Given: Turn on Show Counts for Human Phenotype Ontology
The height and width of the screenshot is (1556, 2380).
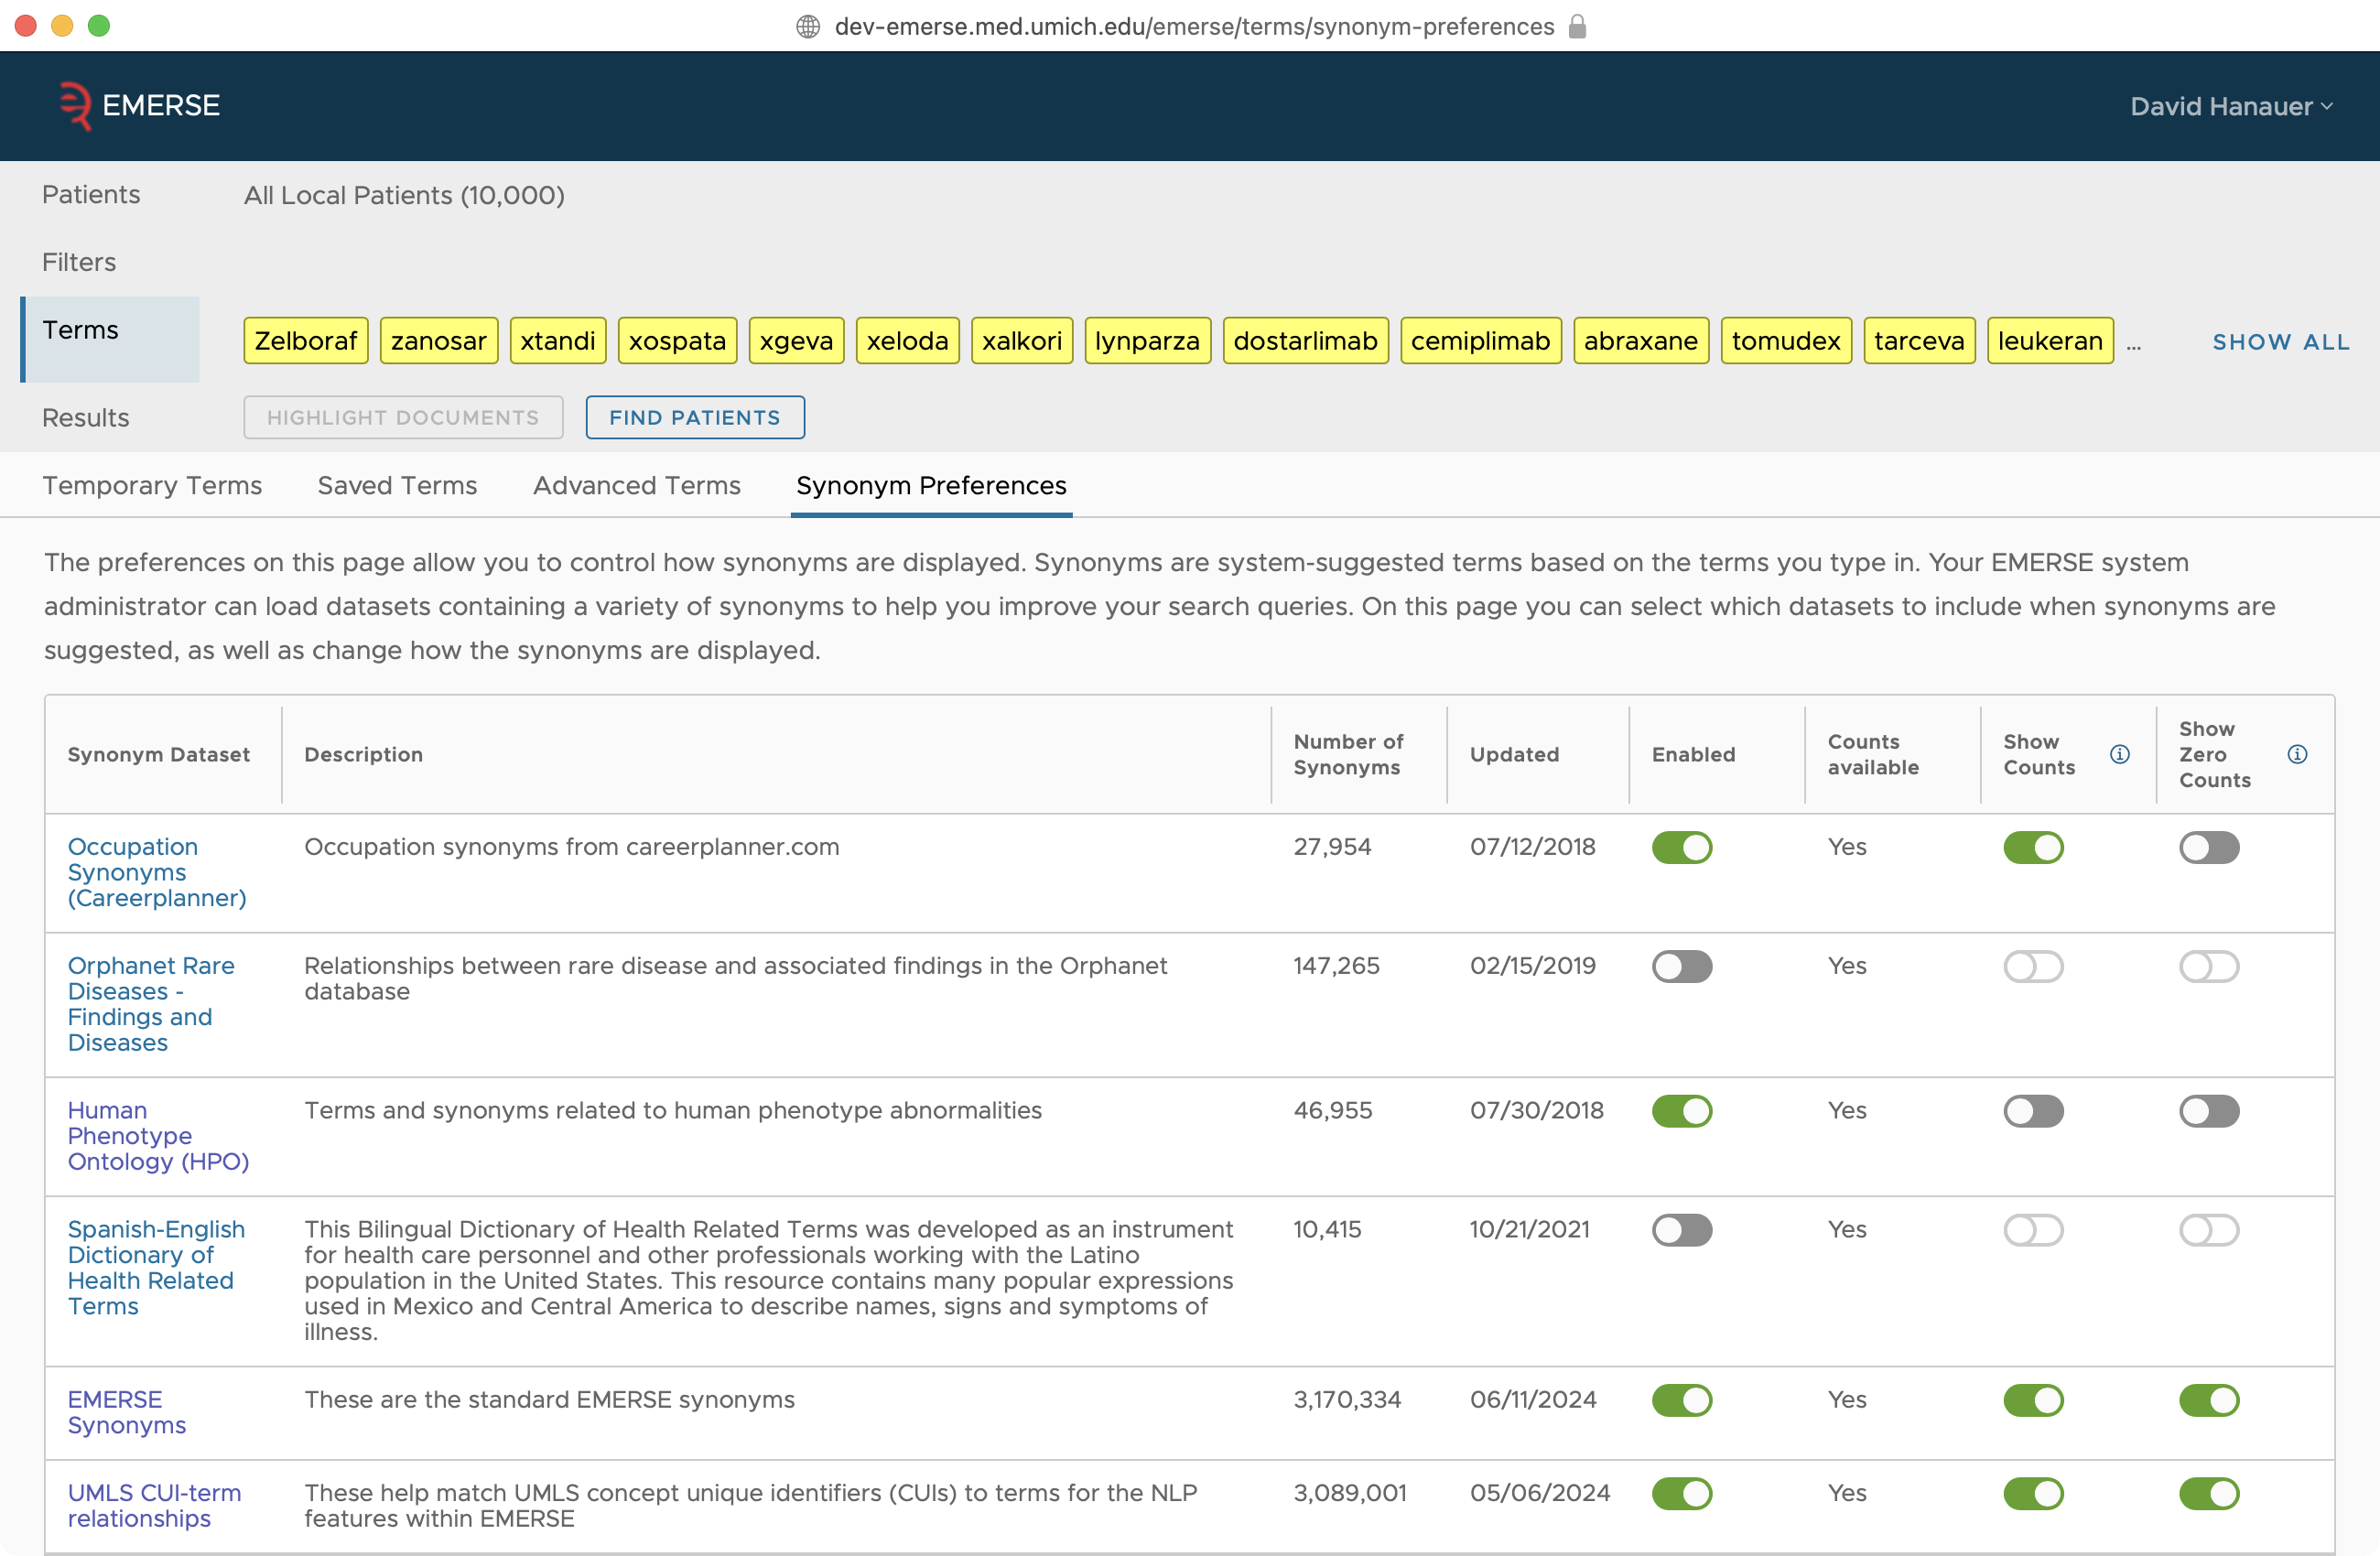Looking at the screenshot, I should click(x=2033, y=1111).
